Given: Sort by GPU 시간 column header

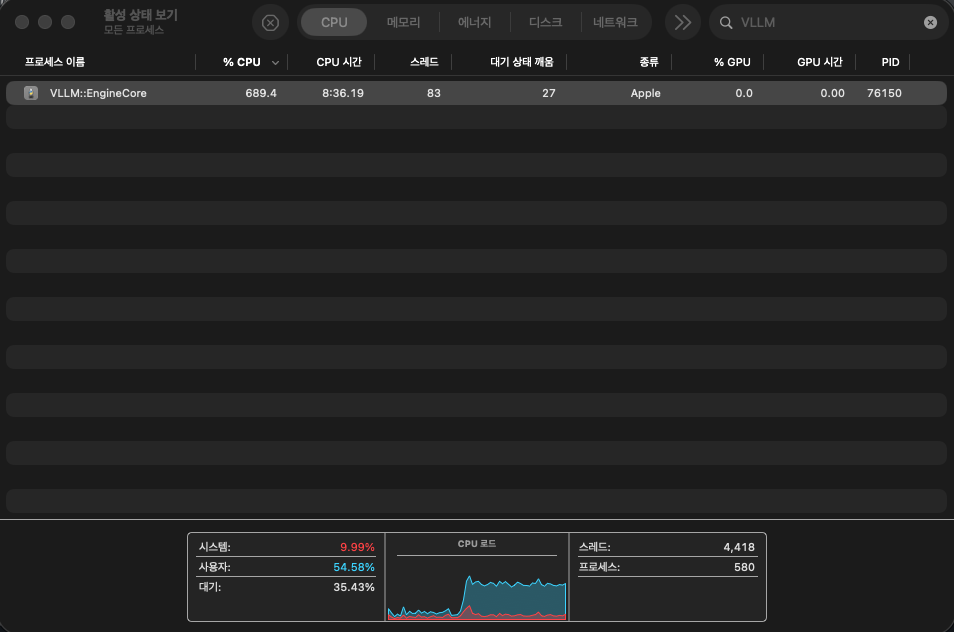Looking at the screenshot, I should 820,62.
